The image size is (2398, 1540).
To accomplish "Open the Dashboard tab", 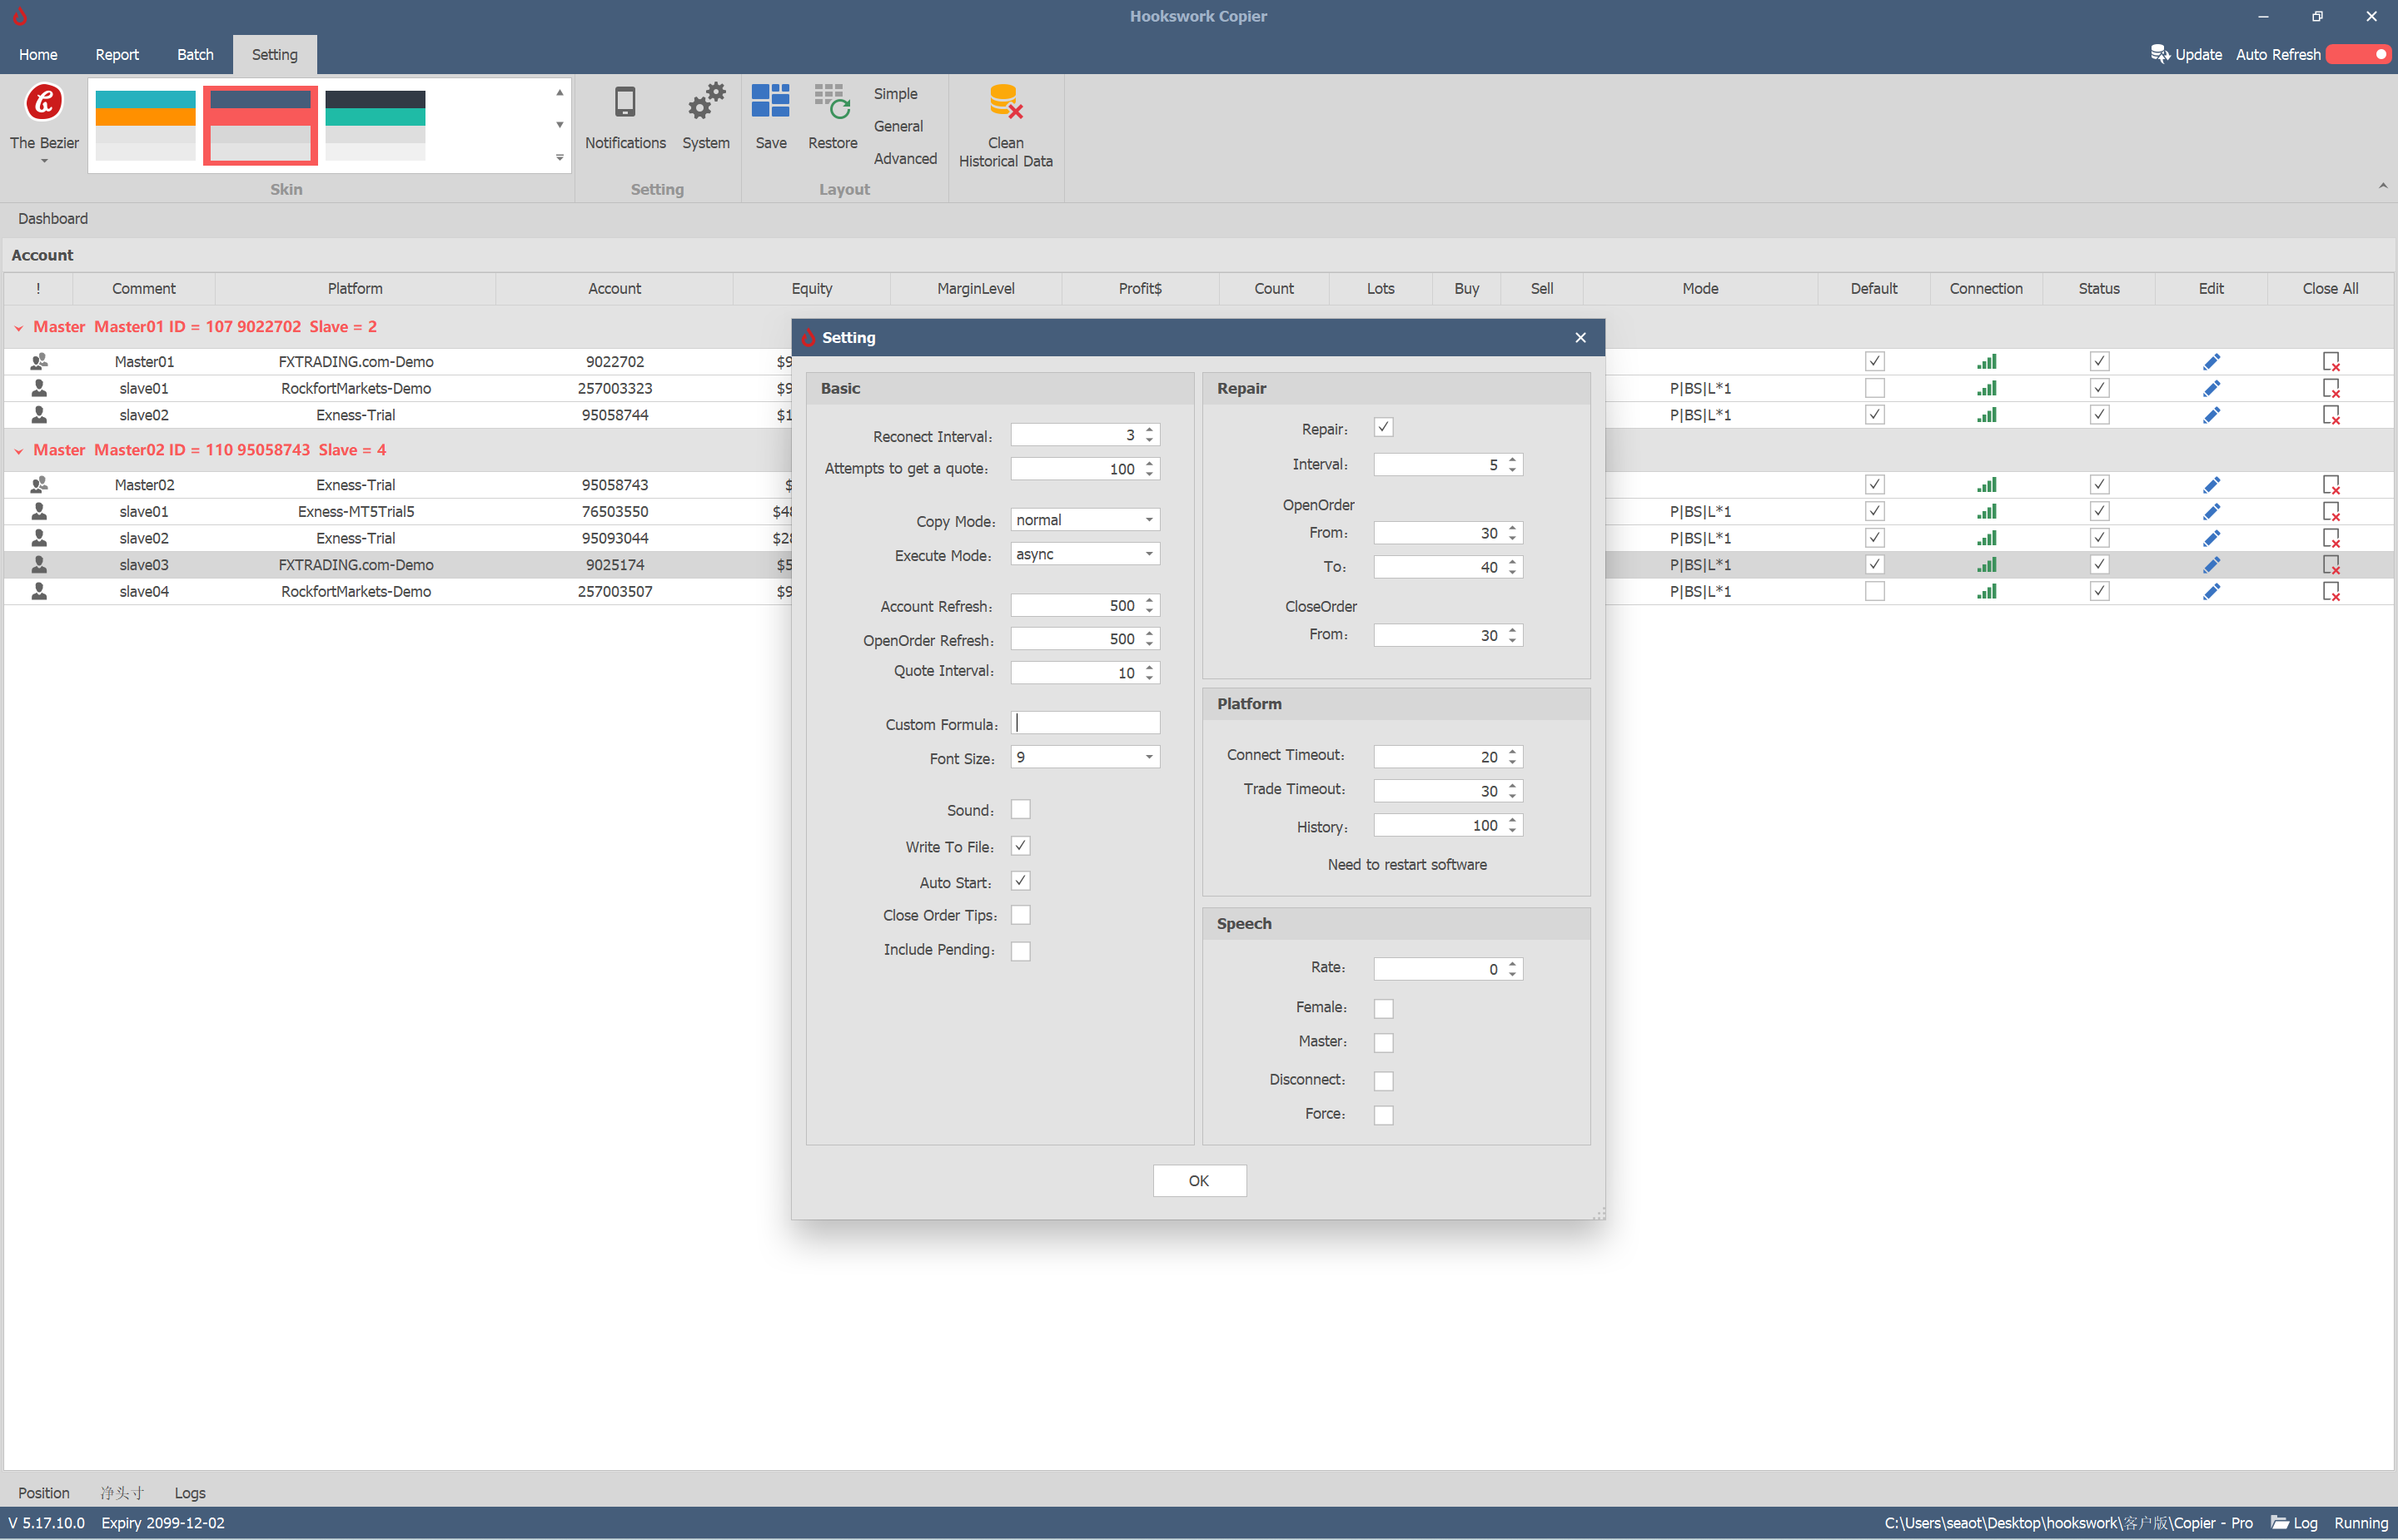I will coord(53,219).
